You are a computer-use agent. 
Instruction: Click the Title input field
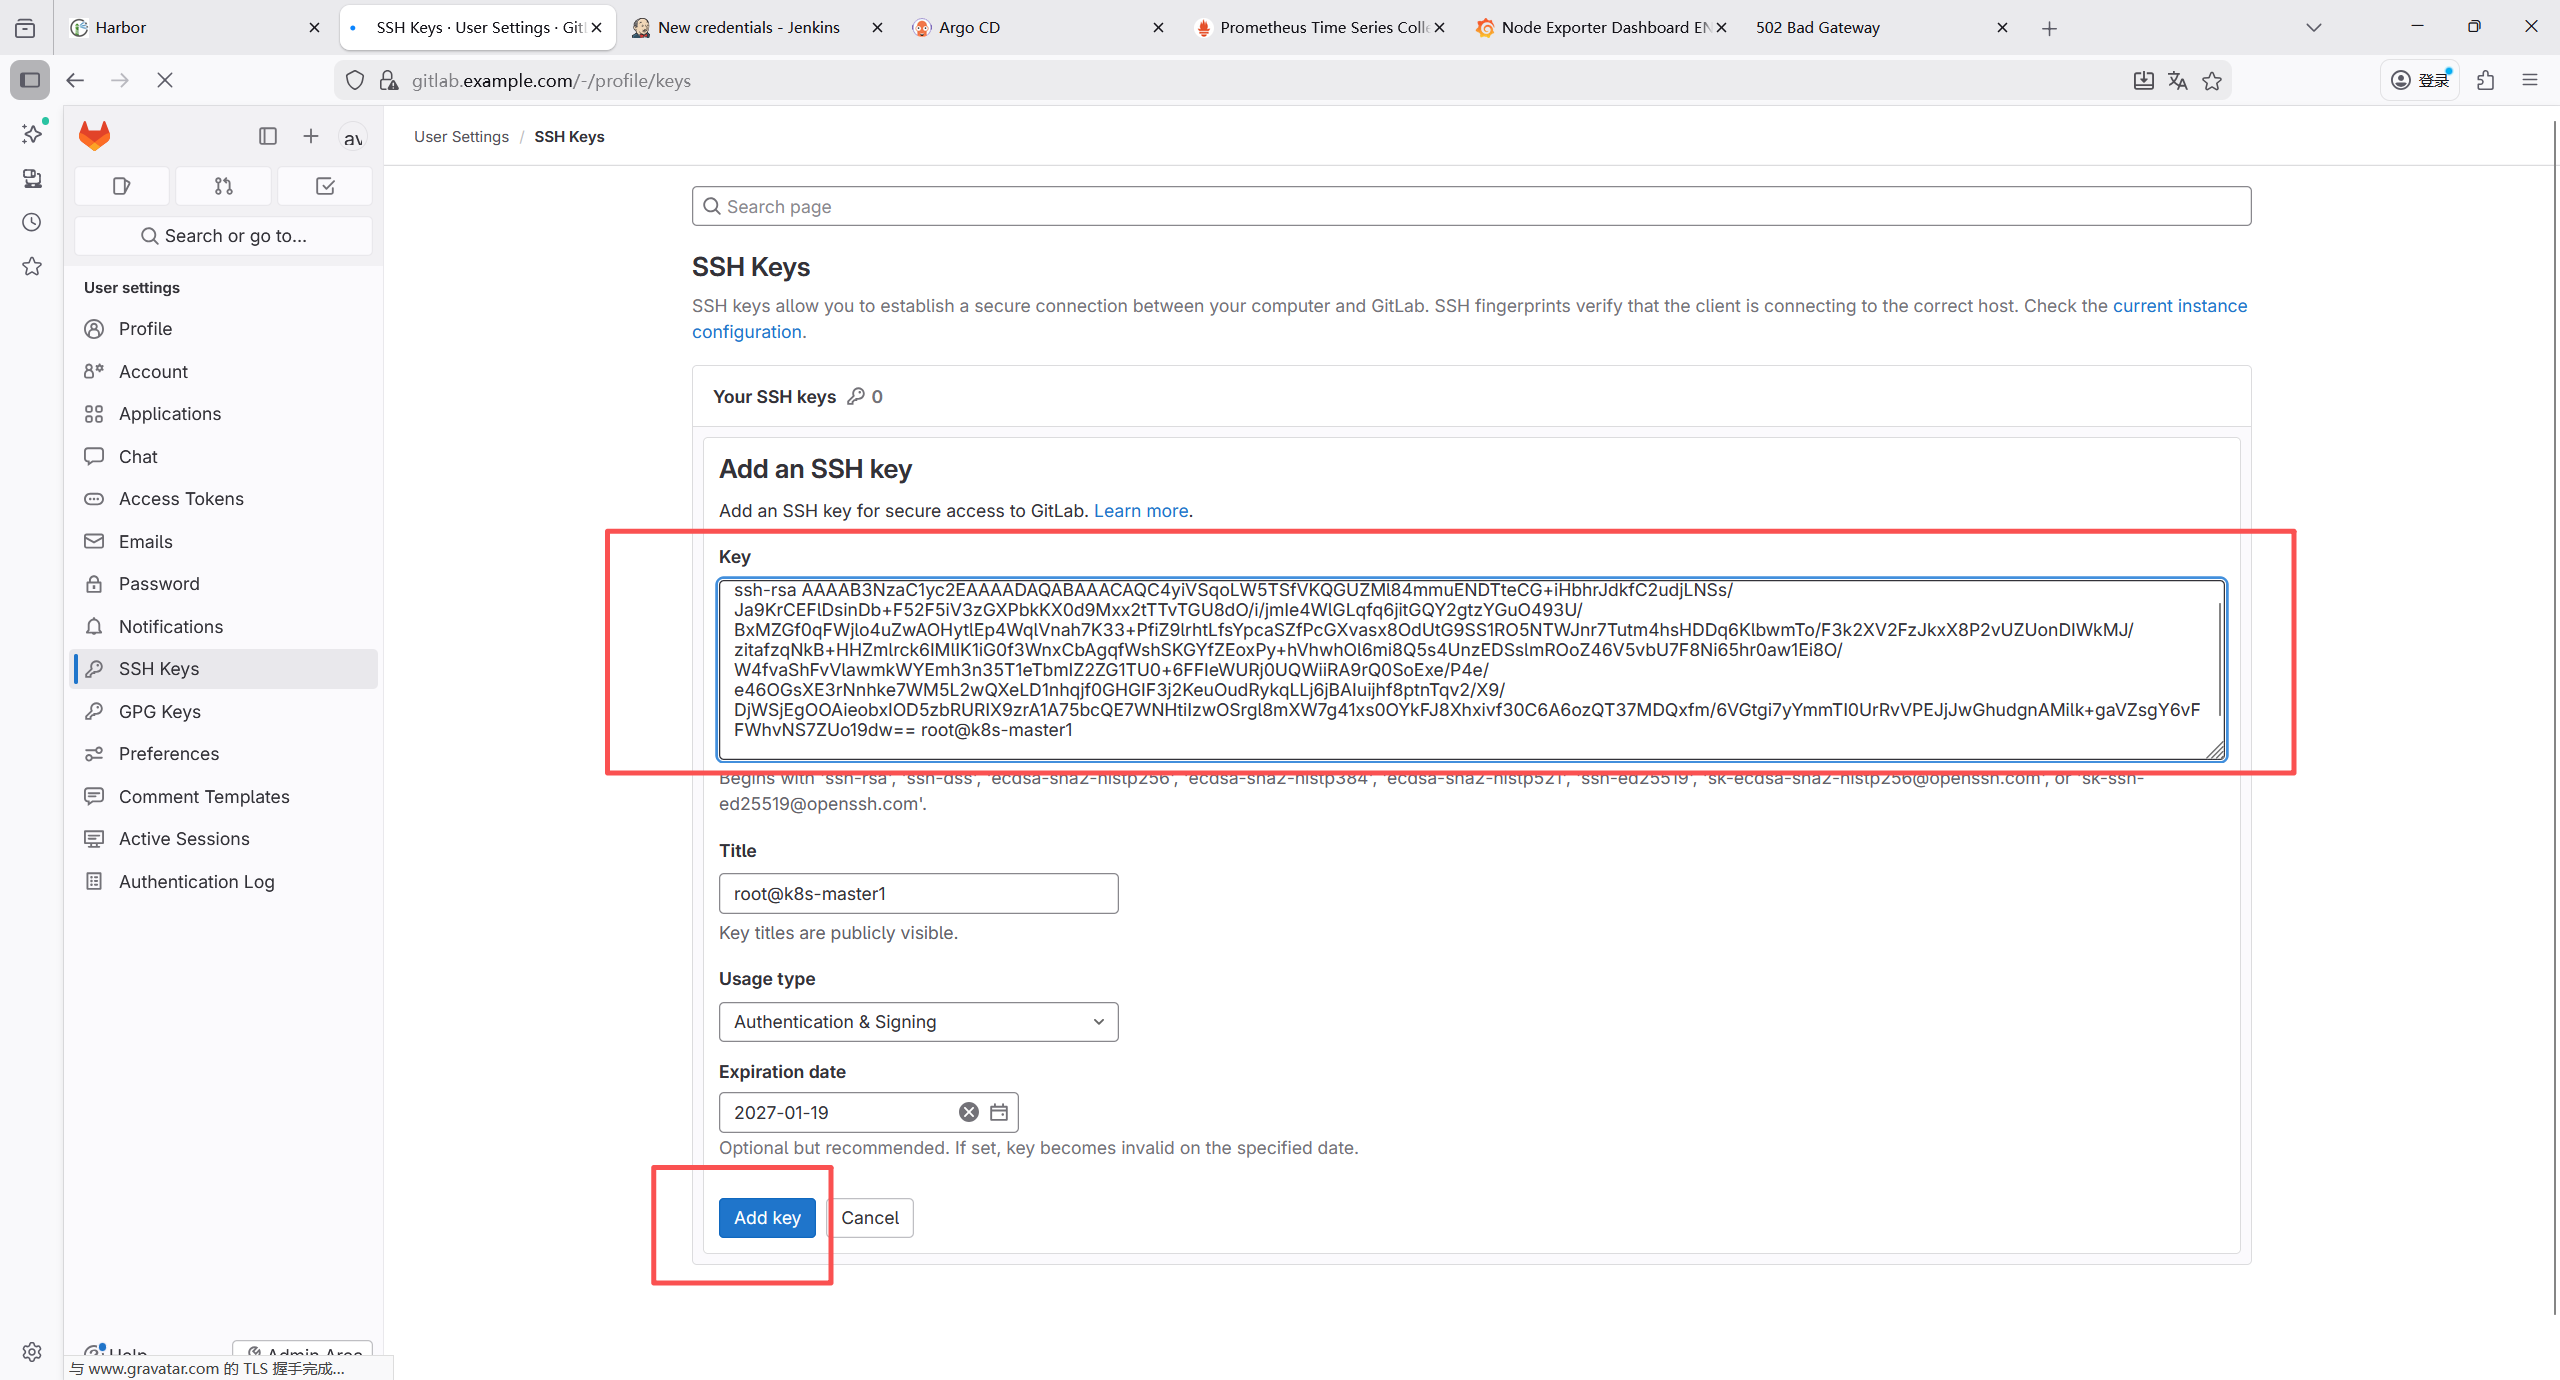click(x=918, y=893)
